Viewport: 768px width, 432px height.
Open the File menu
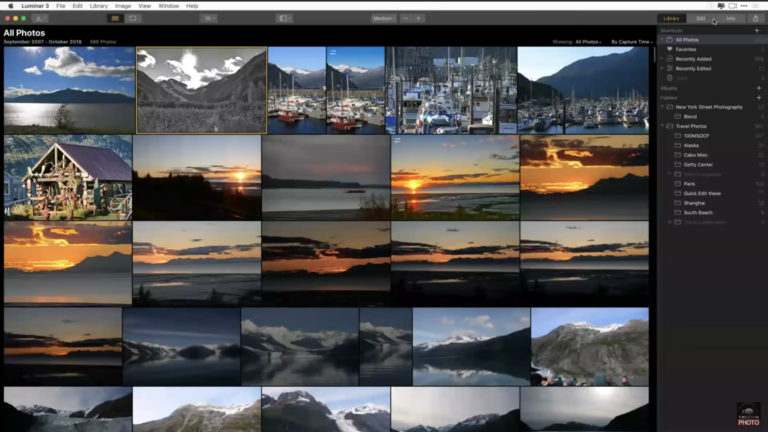61,6
